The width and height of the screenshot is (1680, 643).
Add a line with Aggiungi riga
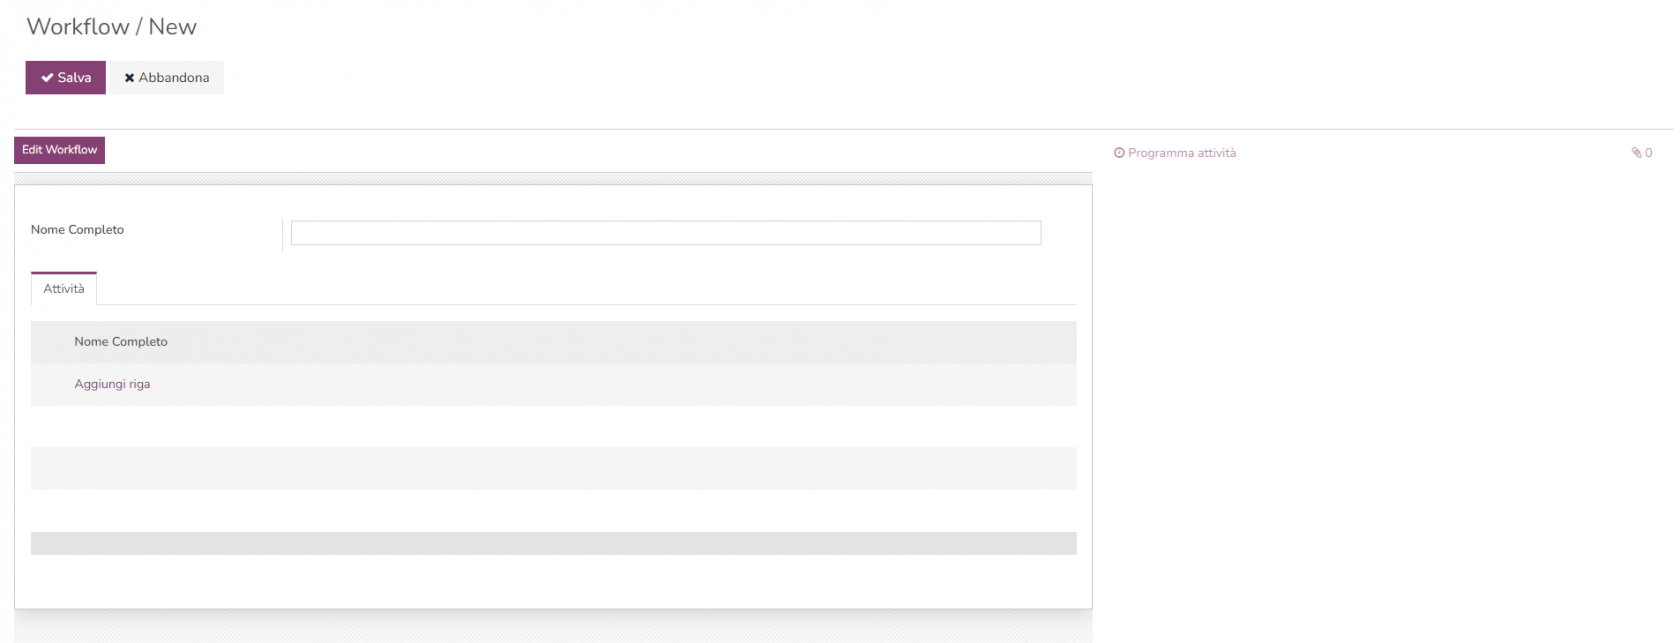tap(112, 384)
